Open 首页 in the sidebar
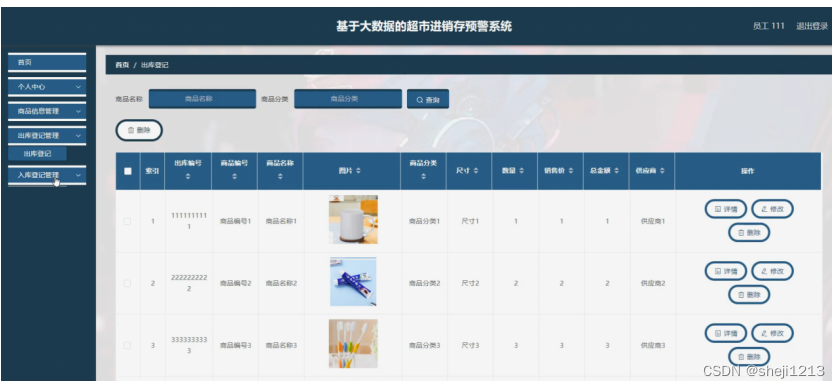Image resolution: width=840 pixels, height=388 pixels. tap(47, 62)
